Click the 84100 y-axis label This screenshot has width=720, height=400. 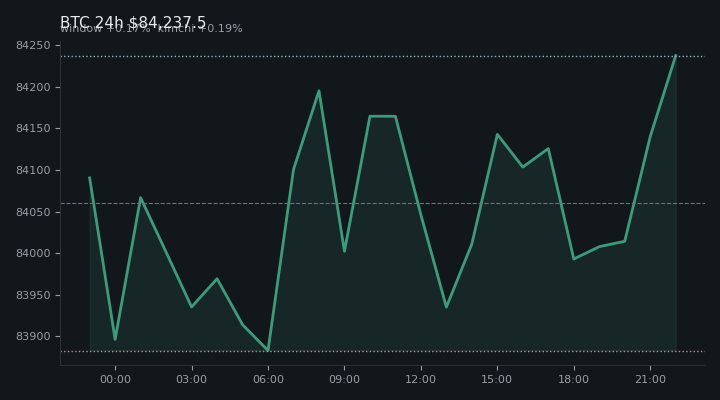point(33,170)
